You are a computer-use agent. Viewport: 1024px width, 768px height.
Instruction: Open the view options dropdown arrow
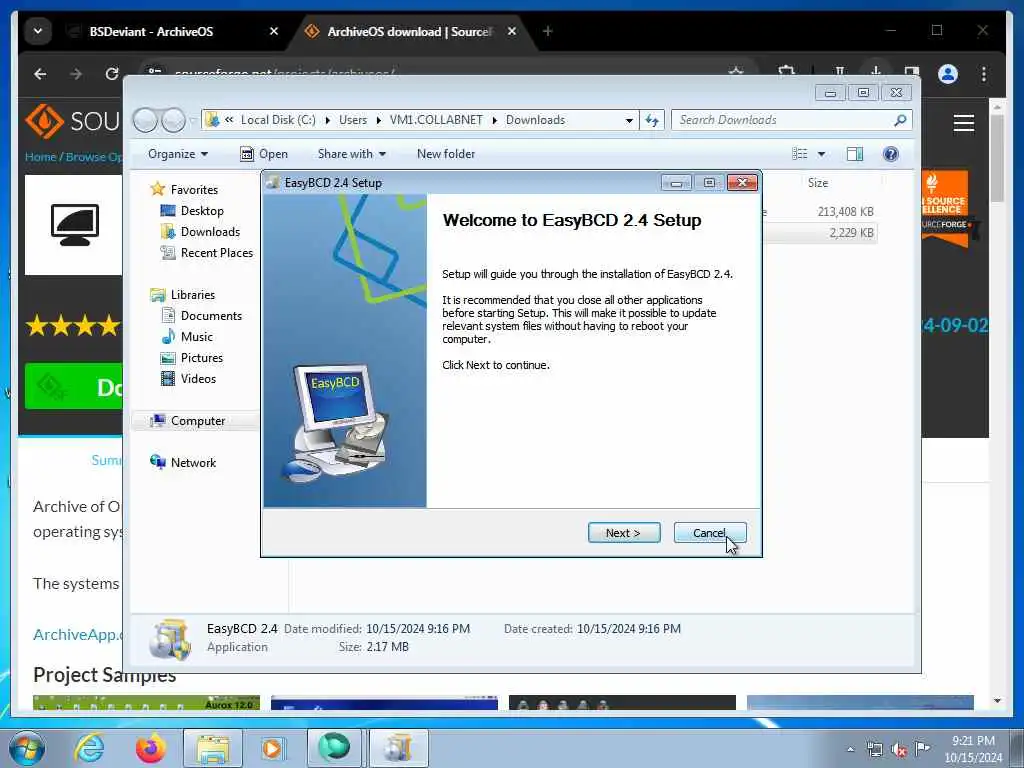click(x=821, y=154)
